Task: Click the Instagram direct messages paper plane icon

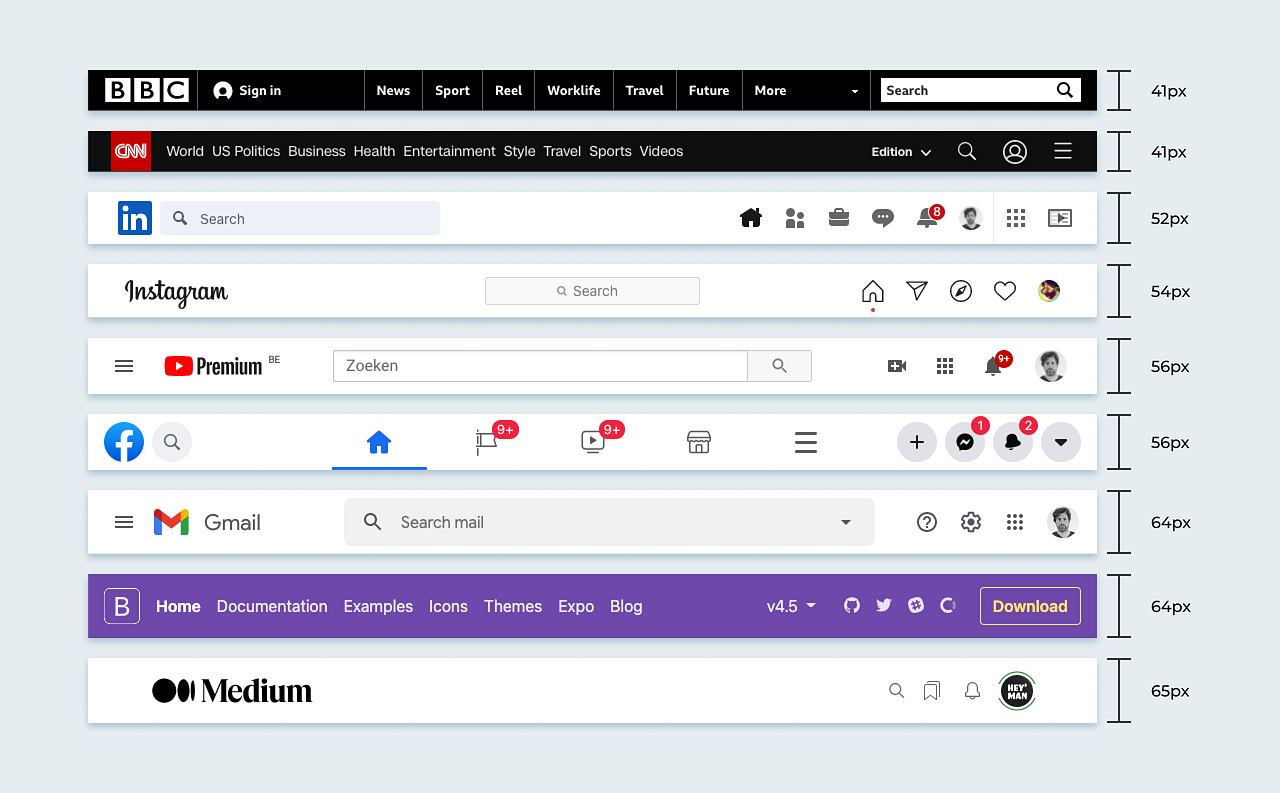Action: [917, 291]
